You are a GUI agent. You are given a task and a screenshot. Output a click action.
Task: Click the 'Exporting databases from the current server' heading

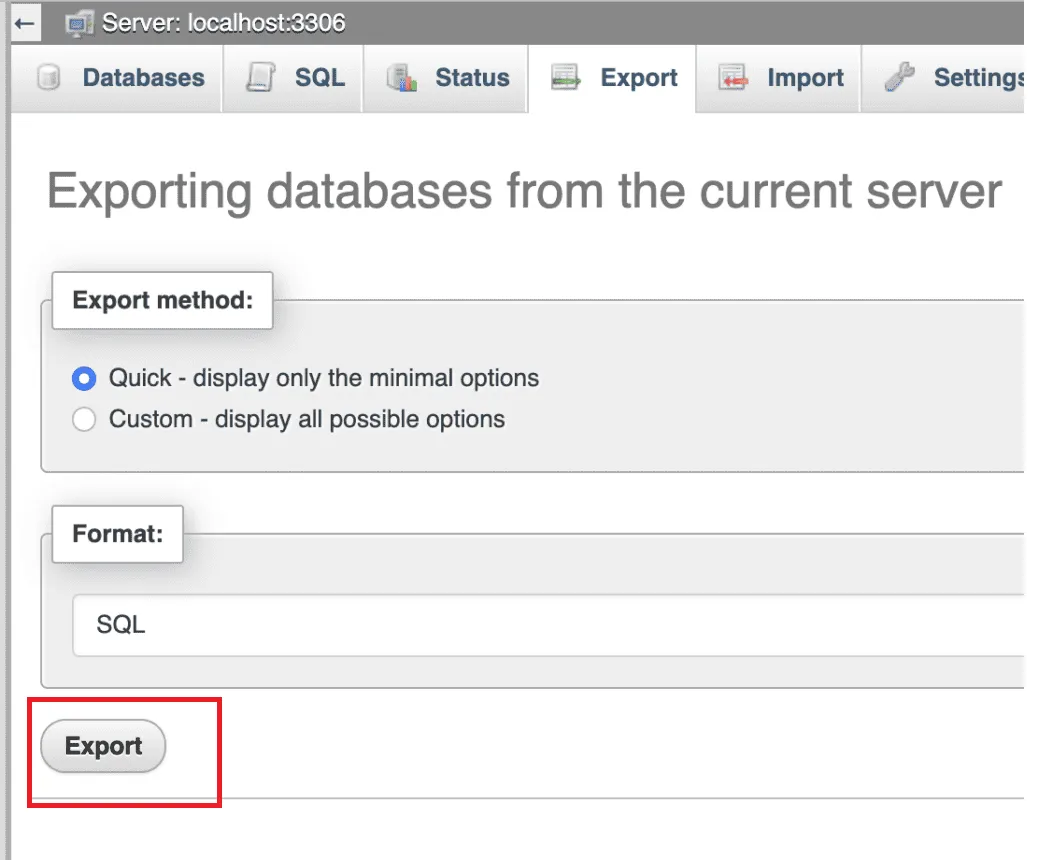coord(524,192)
